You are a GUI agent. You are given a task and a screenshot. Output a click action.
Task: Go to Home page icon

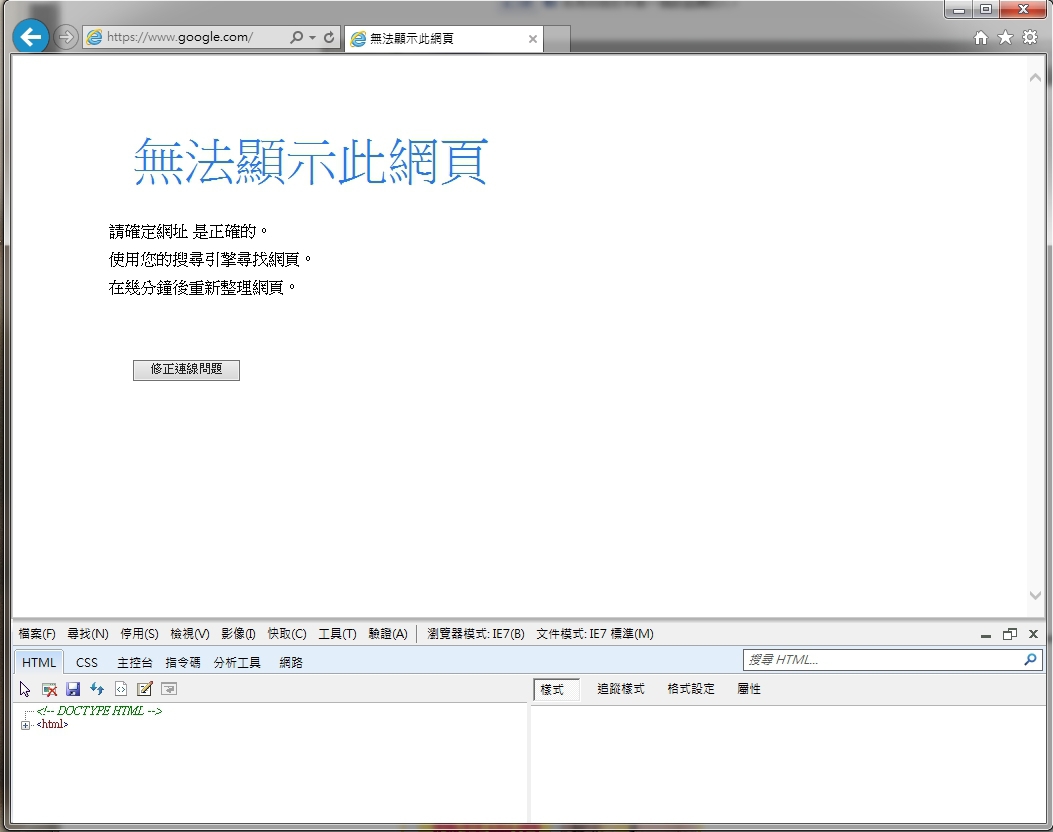(x=980, y=38)
